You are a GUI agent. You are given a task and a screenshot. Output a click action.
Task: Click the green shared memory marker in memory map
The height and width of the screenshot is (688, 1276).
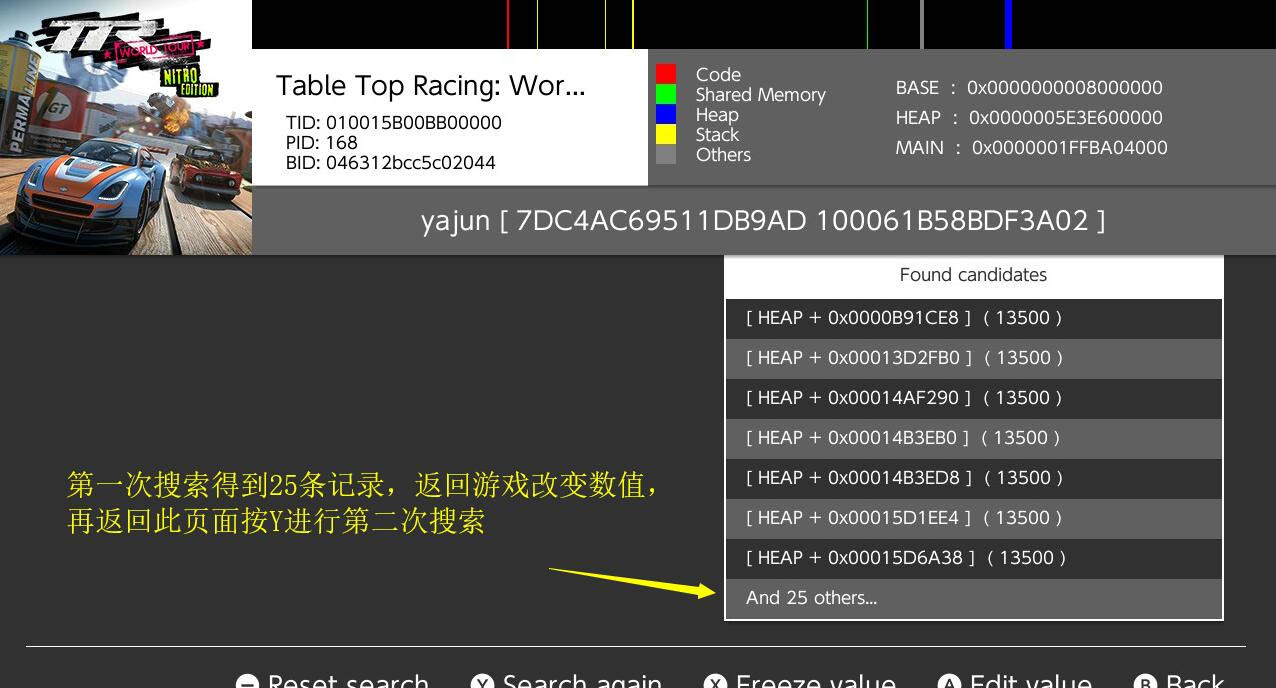[x=867, y=24]
